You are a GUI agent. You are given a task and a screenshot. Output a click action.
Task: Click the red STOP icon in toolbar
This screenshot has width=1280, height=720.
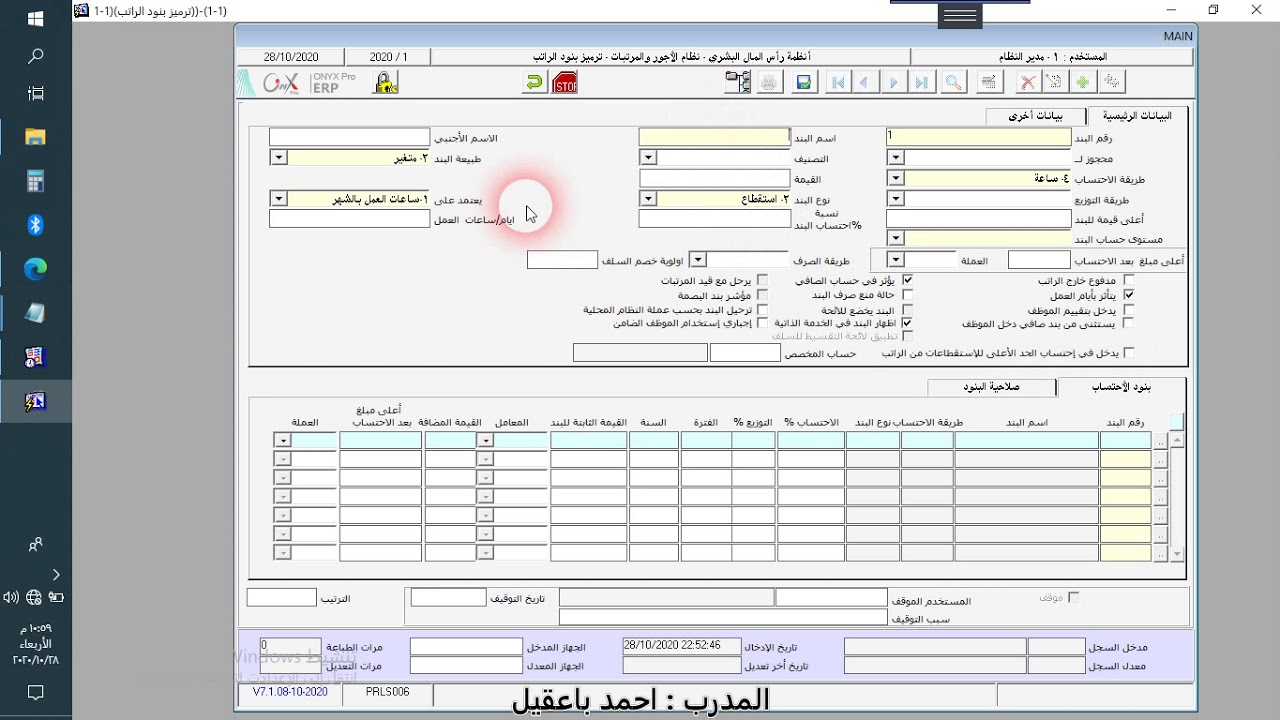pos(565,83)
